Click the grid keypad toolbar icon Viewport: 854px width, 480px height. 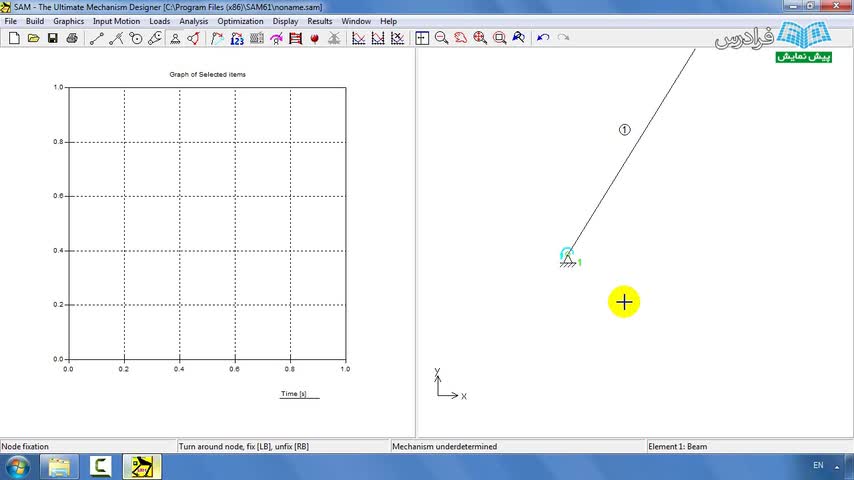pyautogui.click(x=257, y=38)
